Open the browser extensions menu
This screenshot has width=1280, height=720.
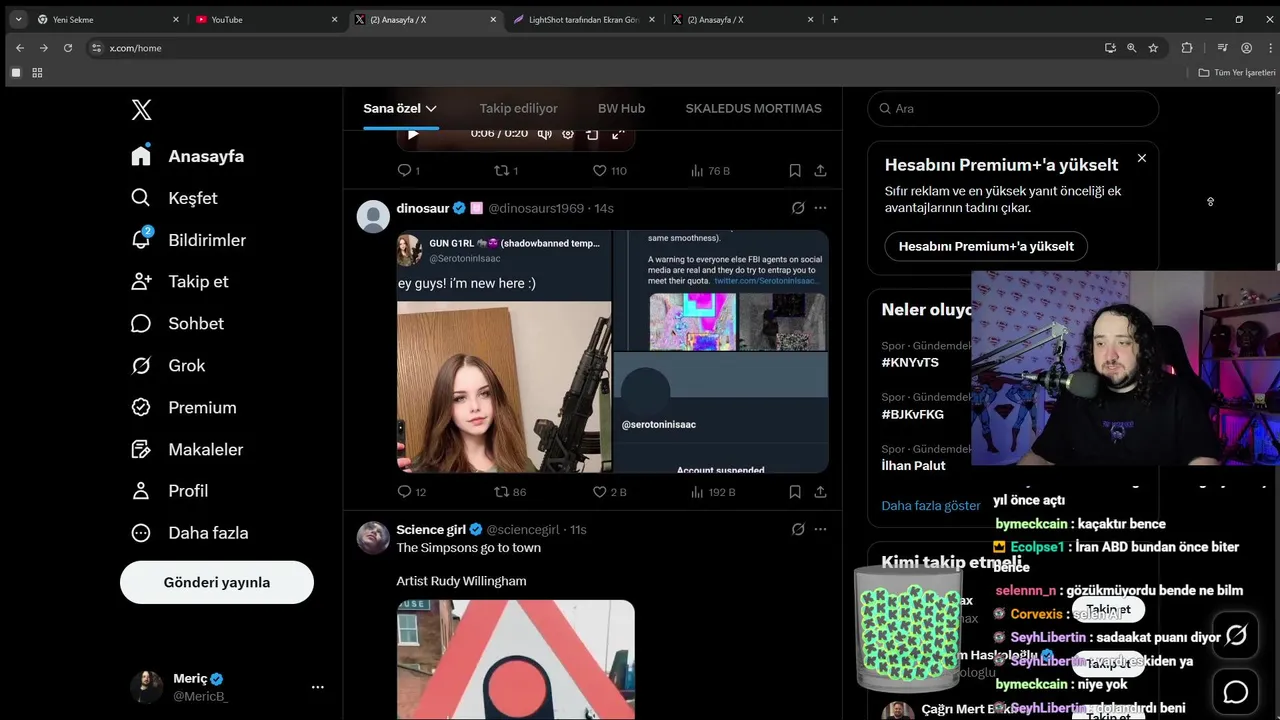tap(1187, 48)
